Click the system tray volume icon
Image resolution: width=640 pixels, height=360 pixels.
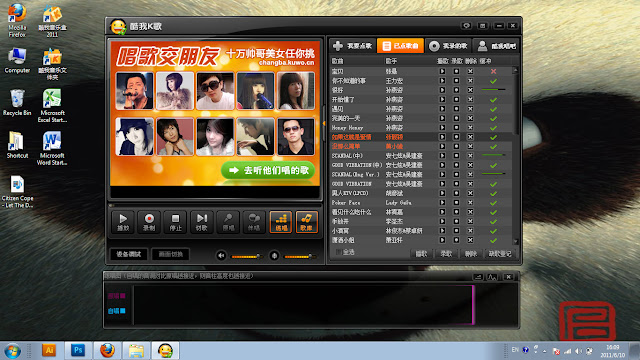[578, 351]
